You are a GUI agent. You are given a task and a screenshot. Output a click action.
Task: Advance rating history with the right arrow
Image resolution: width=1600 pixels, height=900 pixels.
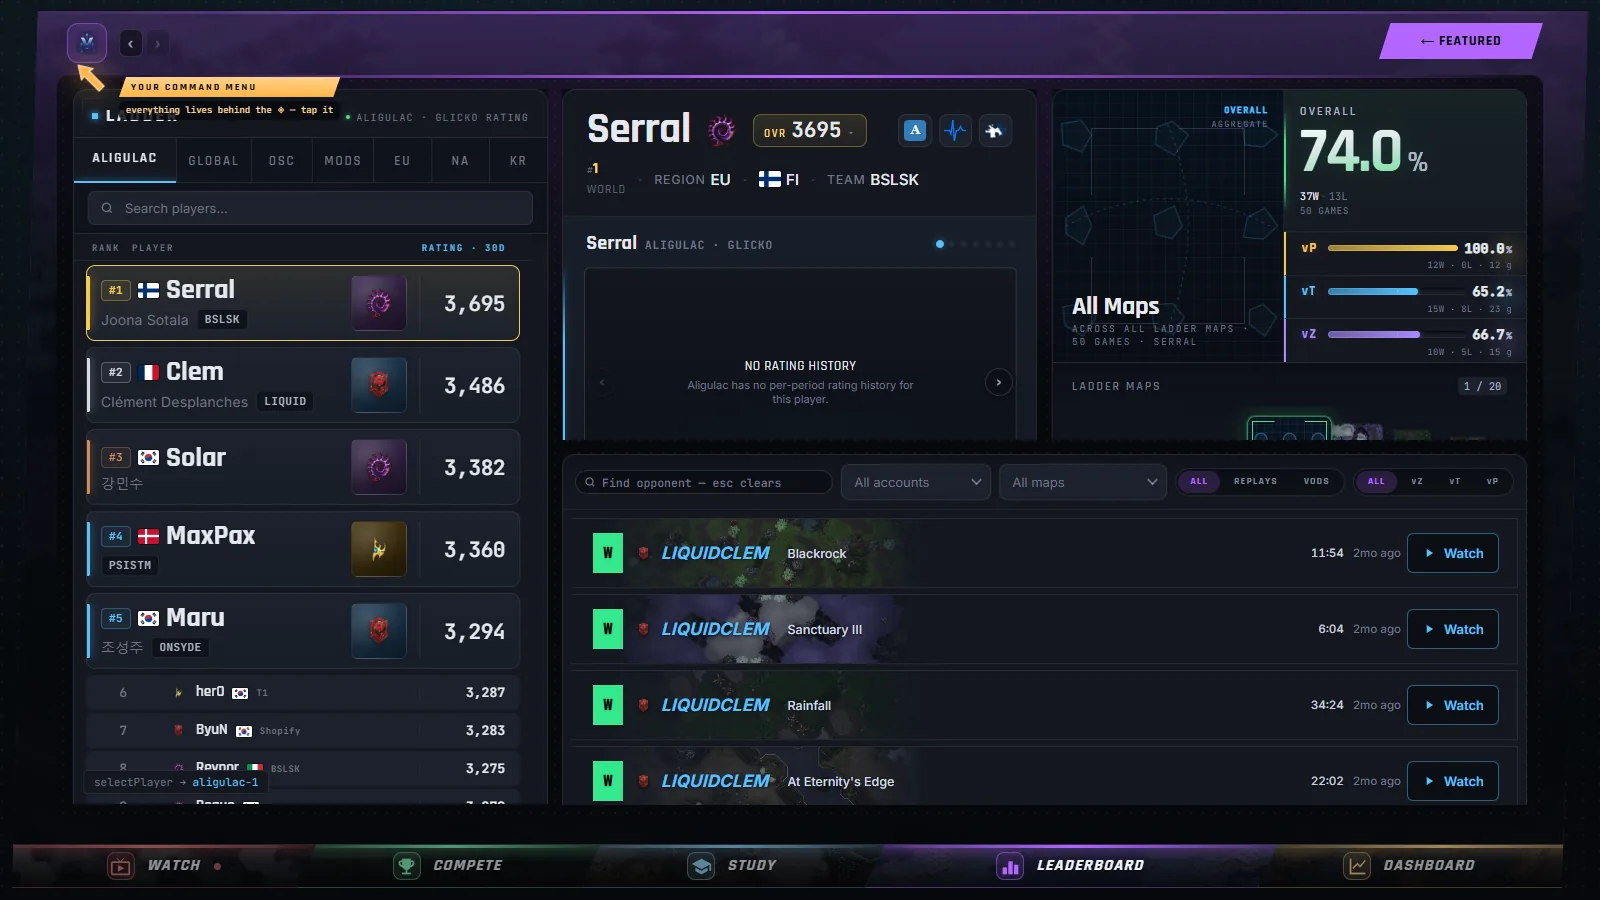(x=998, y=382)
